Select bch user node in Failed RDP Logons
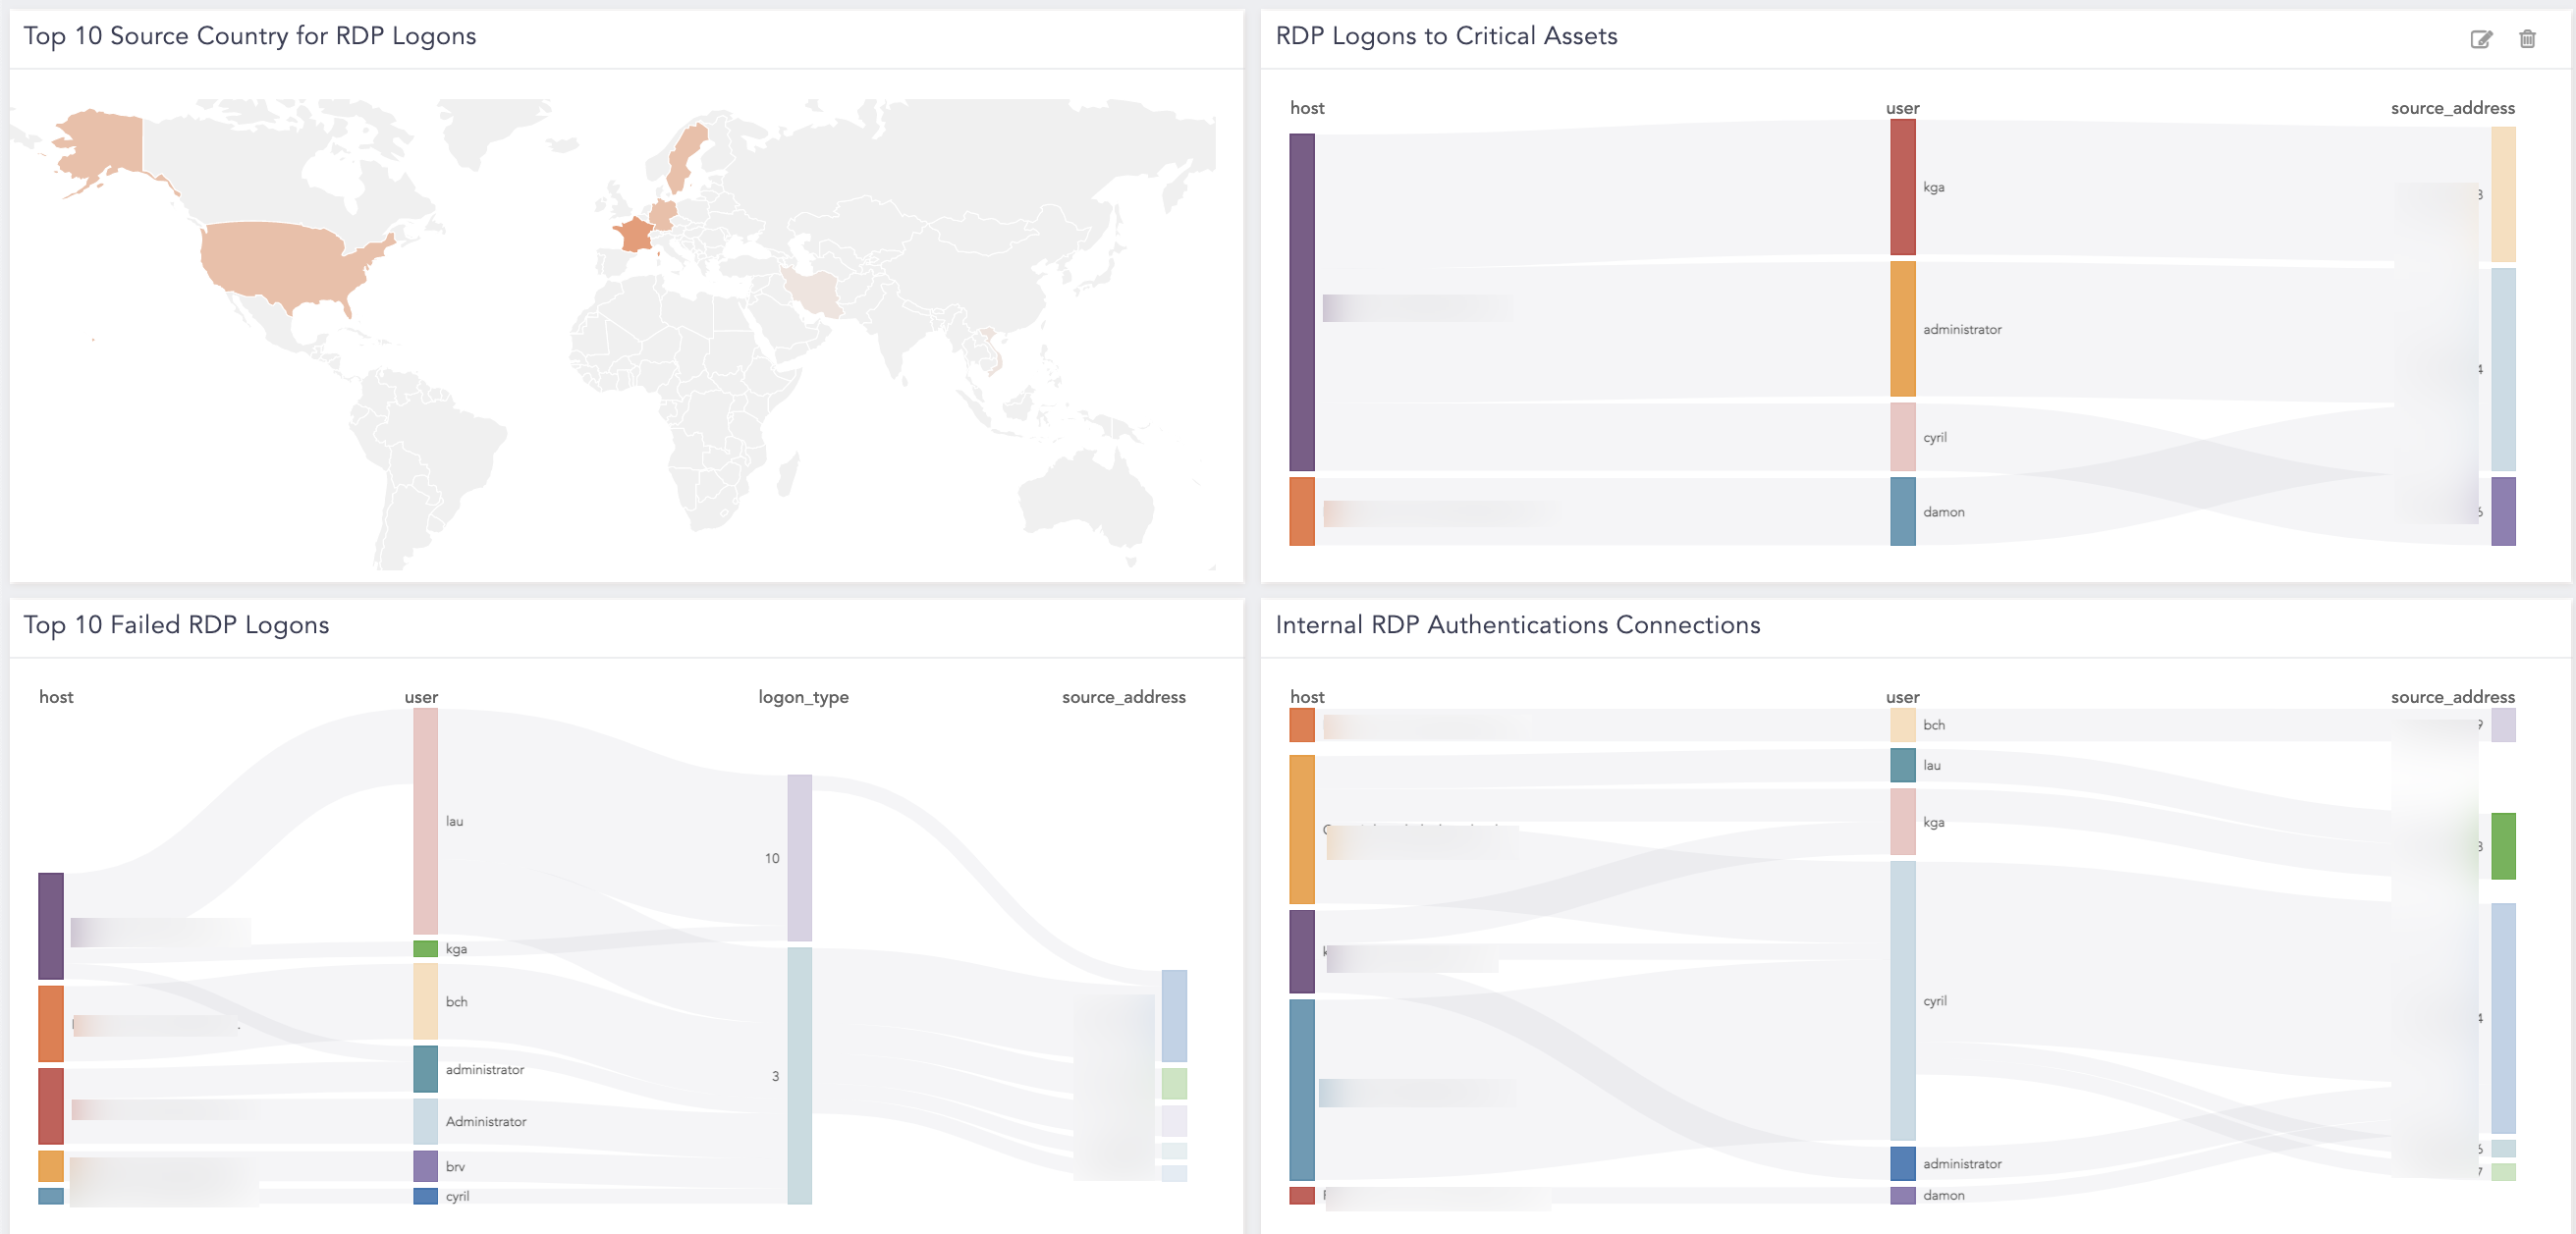 [x=425, y=1001]
